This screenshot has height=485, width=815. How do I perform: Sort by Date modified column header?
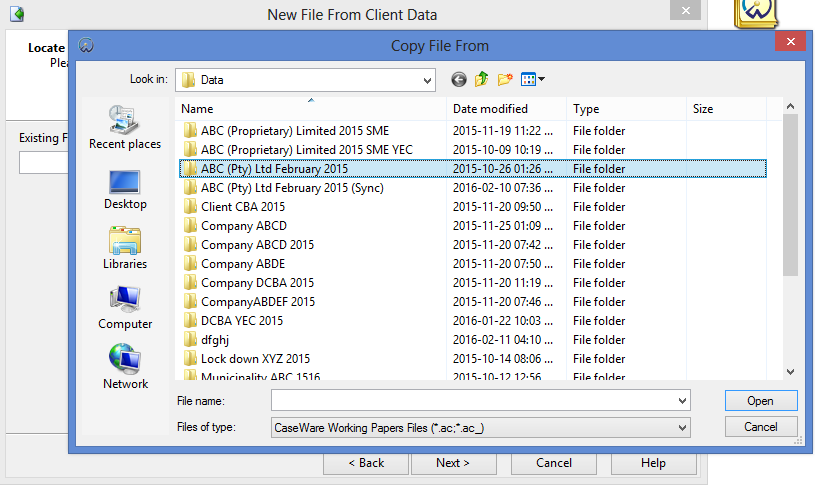click(x=506, y=109)
